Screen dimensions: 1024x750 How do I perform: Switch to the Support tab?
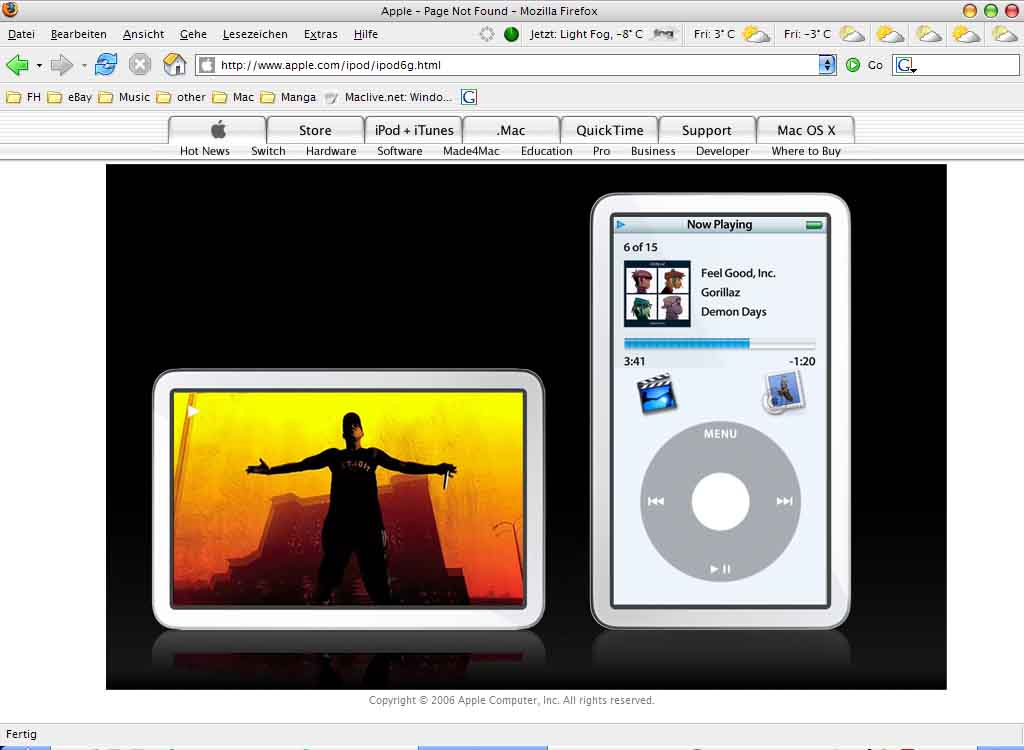[x=707, y=130]
